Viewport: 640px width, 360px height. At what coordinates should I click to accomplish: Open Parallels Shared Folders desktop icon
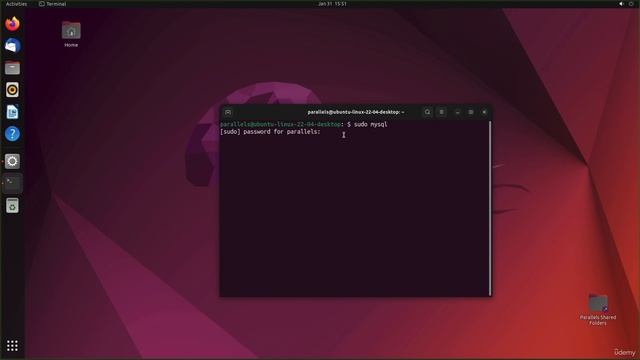598,310
